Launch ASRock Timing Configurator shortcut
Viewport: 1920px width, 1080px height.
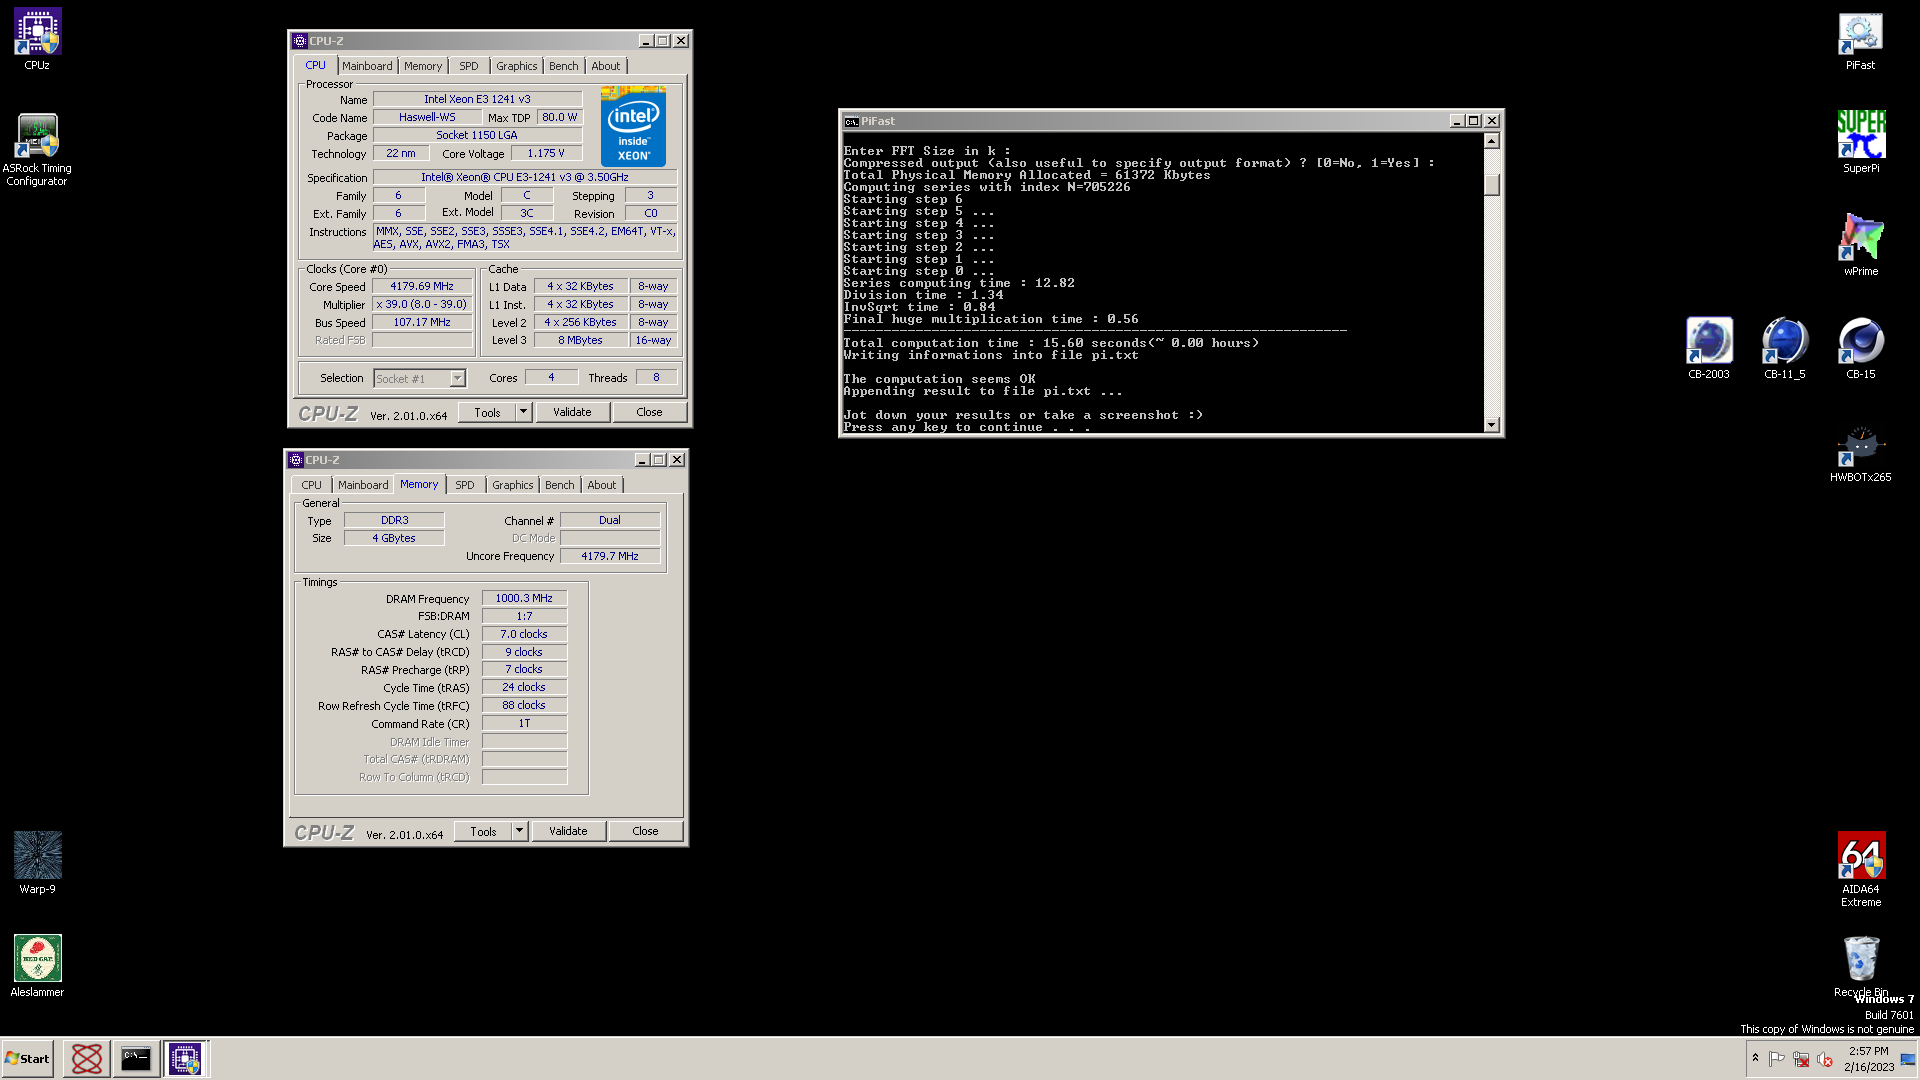(x=37, y=149)
